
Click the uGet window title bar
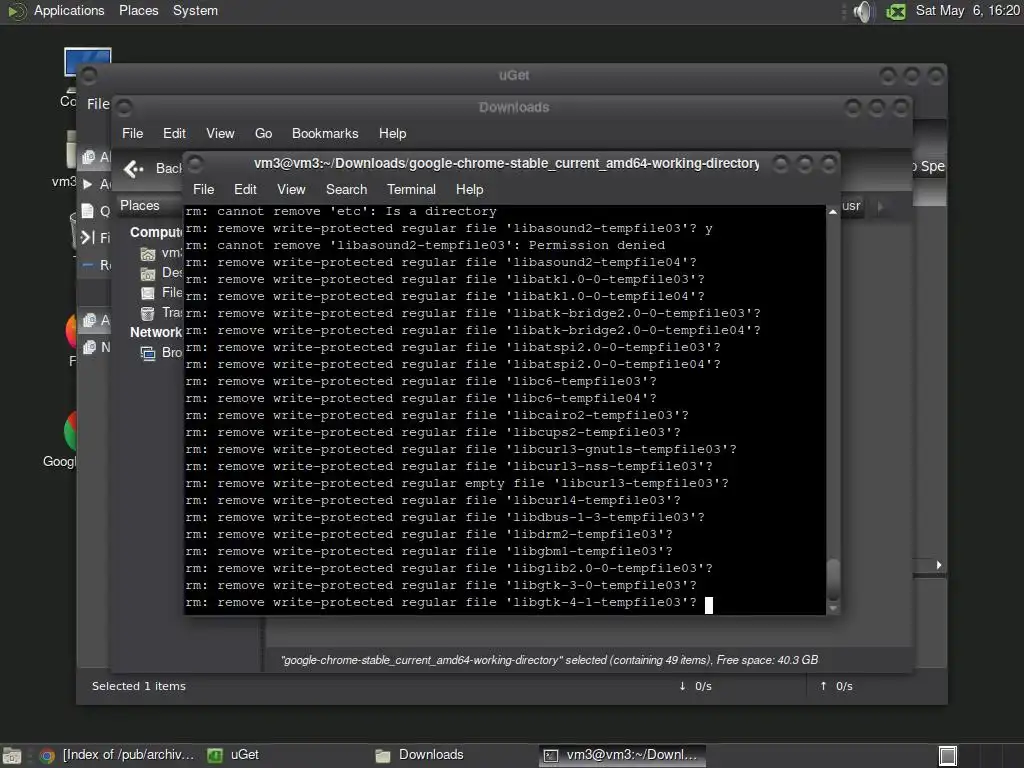click(514, 76)
